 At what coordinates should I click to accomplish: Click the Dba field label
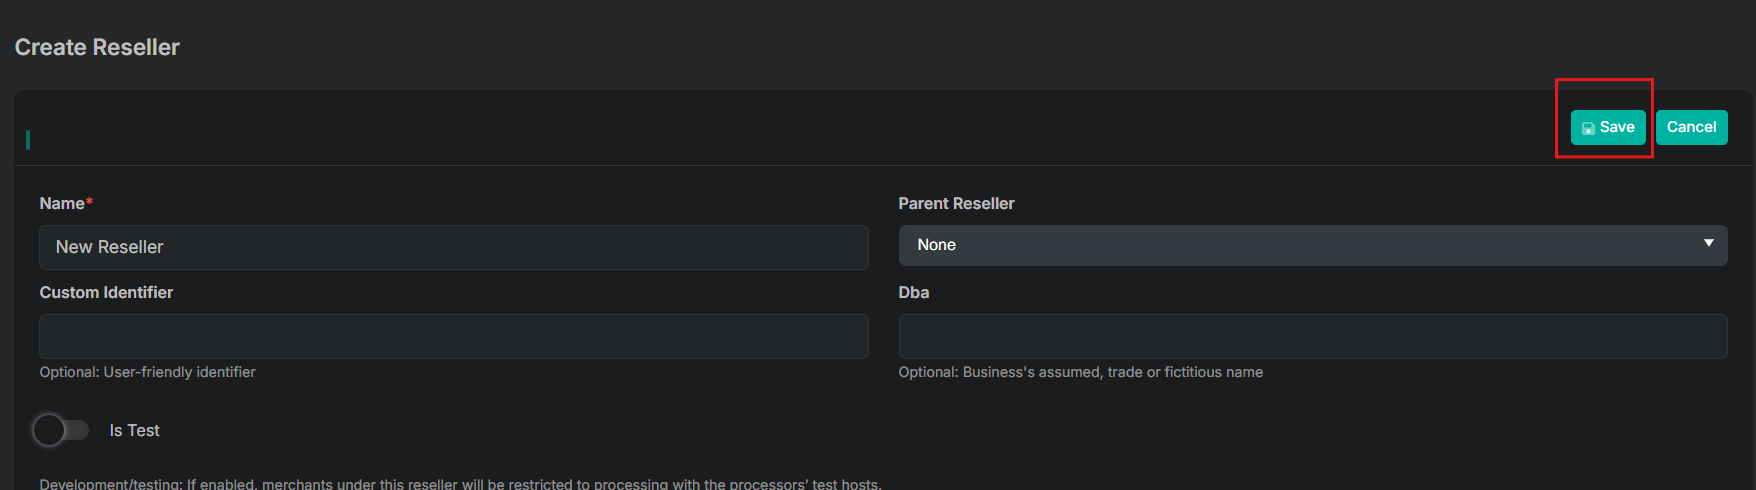click(913, 292)
